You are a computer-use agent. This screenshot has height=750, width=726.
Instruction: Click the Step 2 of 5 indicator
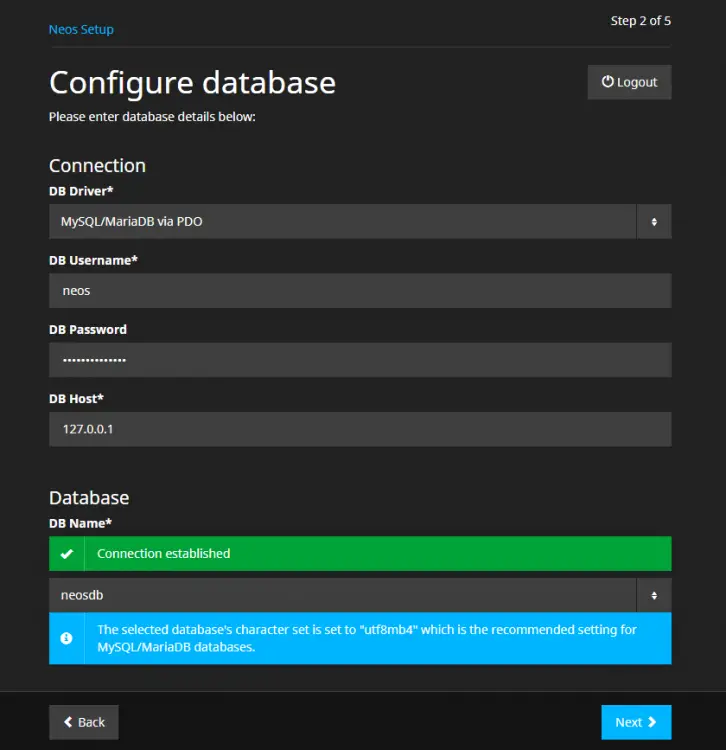pos(640,21)
